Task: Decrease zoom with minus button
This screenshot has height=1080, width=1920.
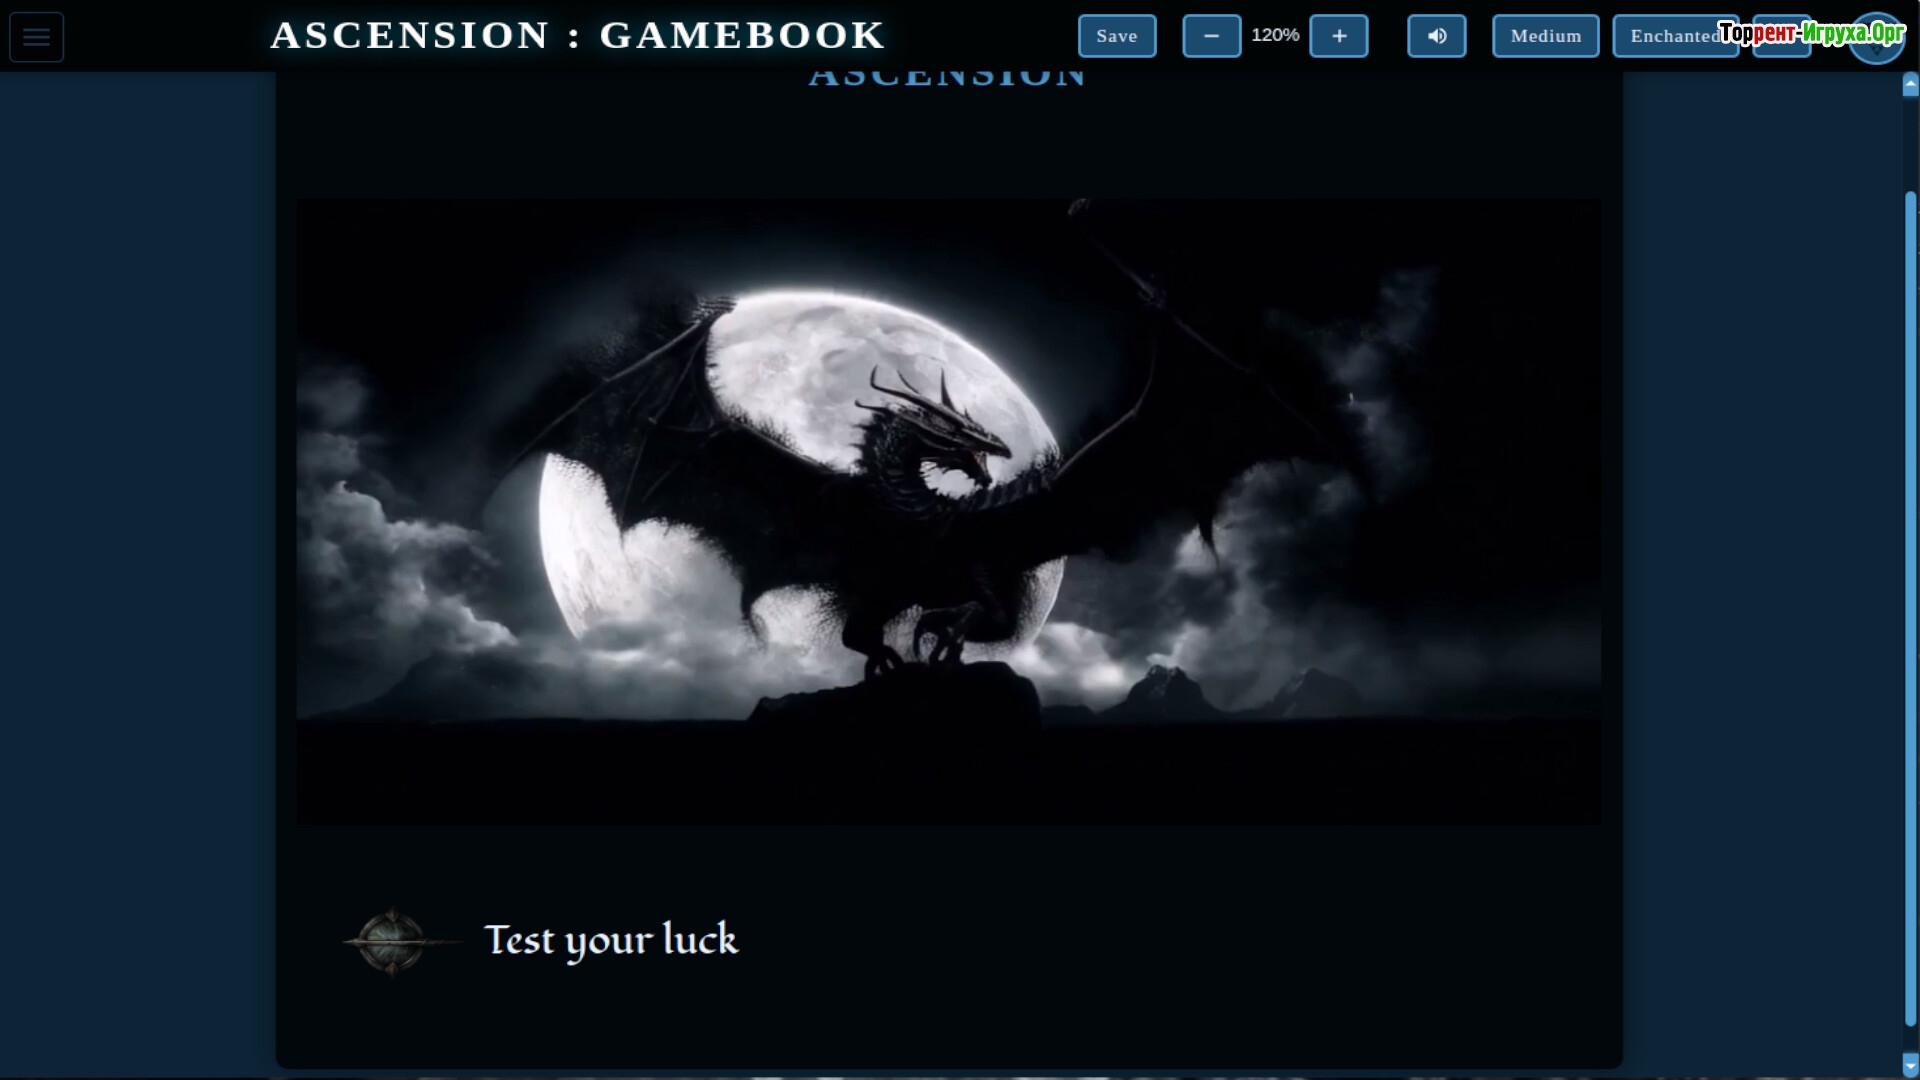Action: (1211, 36)
